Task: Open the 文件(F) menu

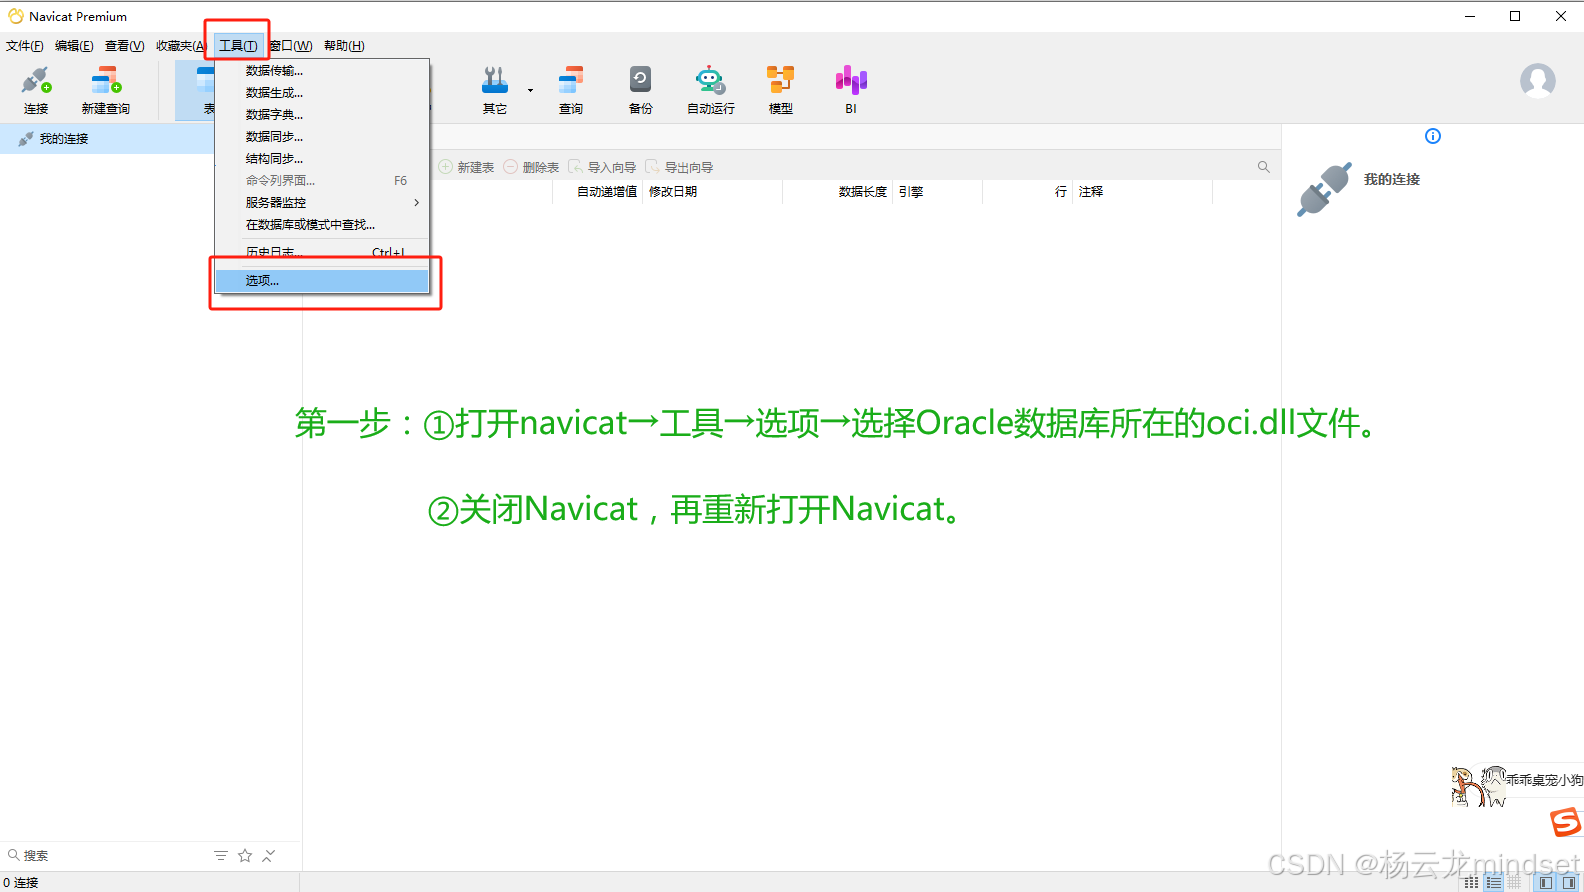Action: coord(25,46)
